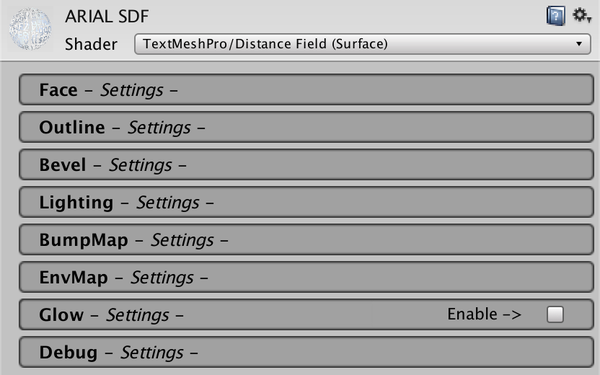Open the Bevel Settings section
Screen dimensions: 600x375
(306, 165)
